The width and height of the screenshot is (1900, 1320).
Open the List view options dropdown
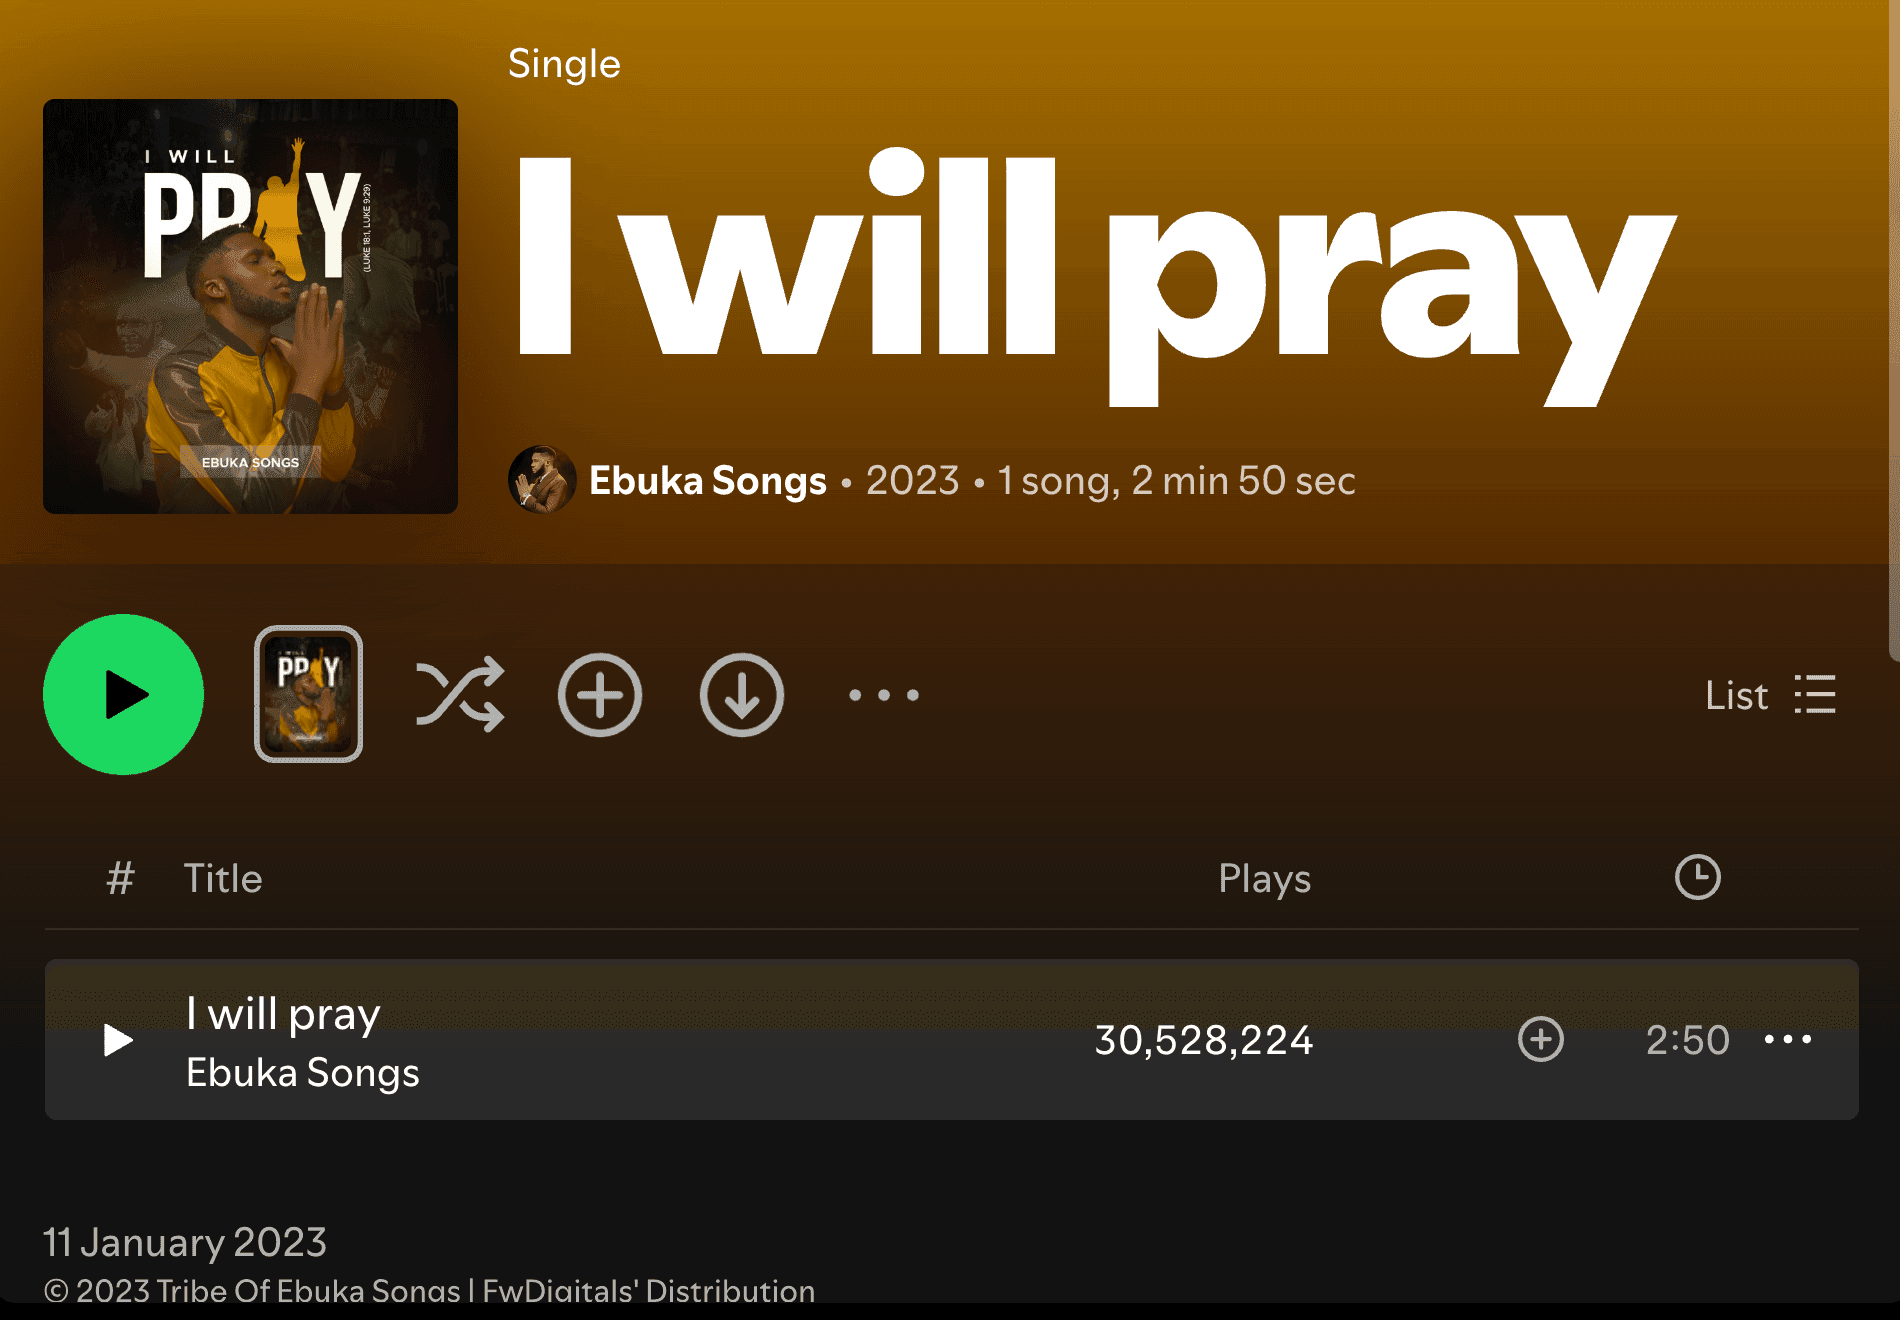[1770, 695]
